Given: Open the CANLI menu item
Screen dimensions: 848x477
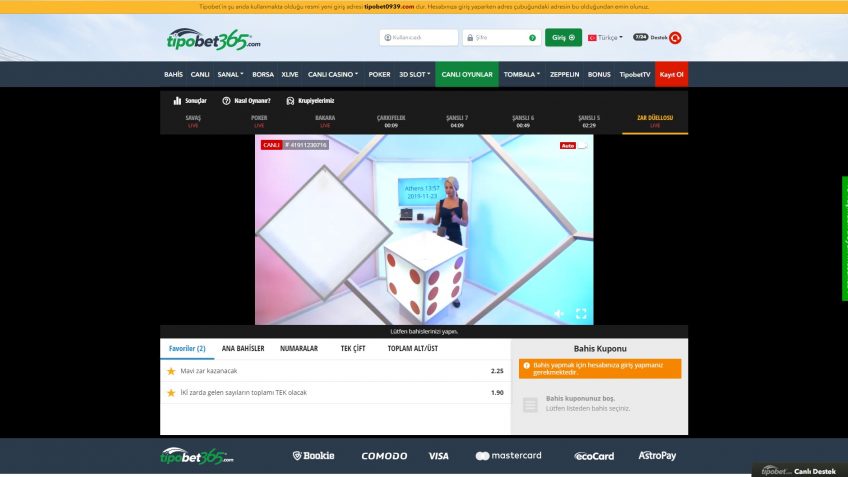Looking at the screenshot, I should [x=200, y=75].
